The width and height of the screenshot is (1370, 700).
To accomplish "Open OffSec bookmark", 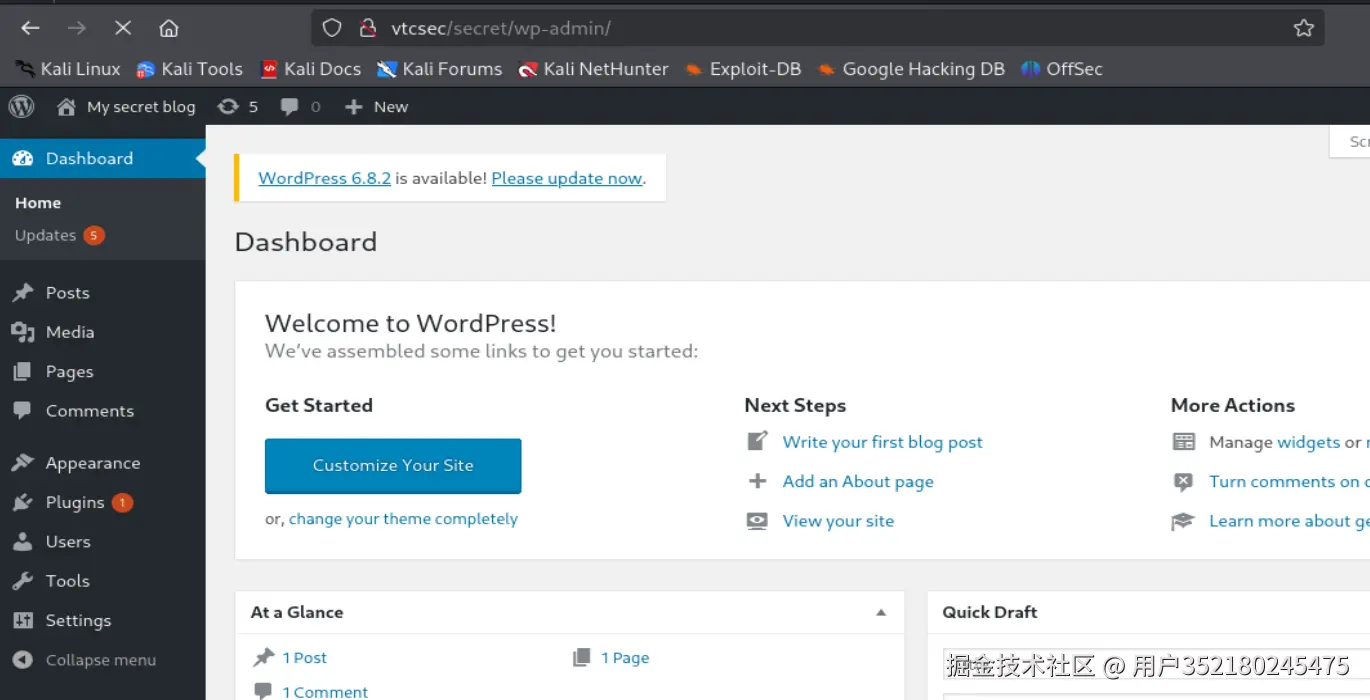I will pos(1062,69).
